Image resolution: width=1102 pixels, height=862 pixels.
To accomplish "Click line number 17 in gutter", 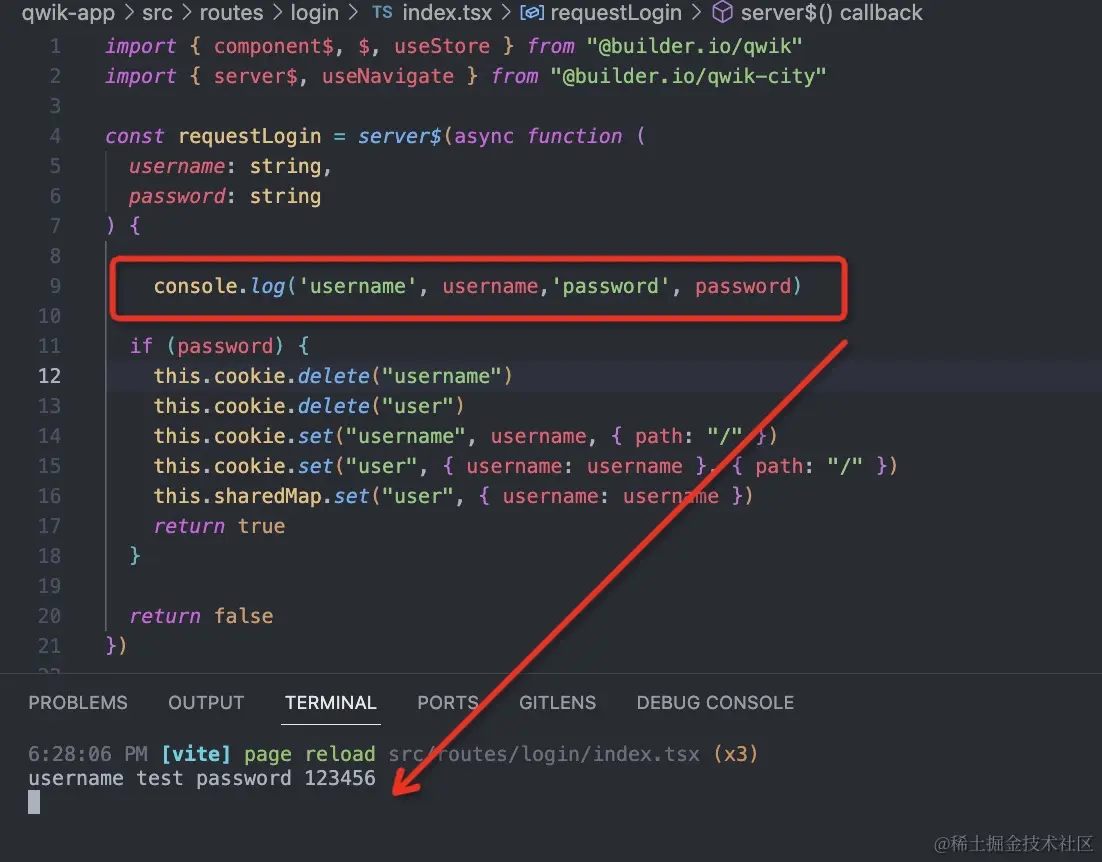I will (49, 526).
